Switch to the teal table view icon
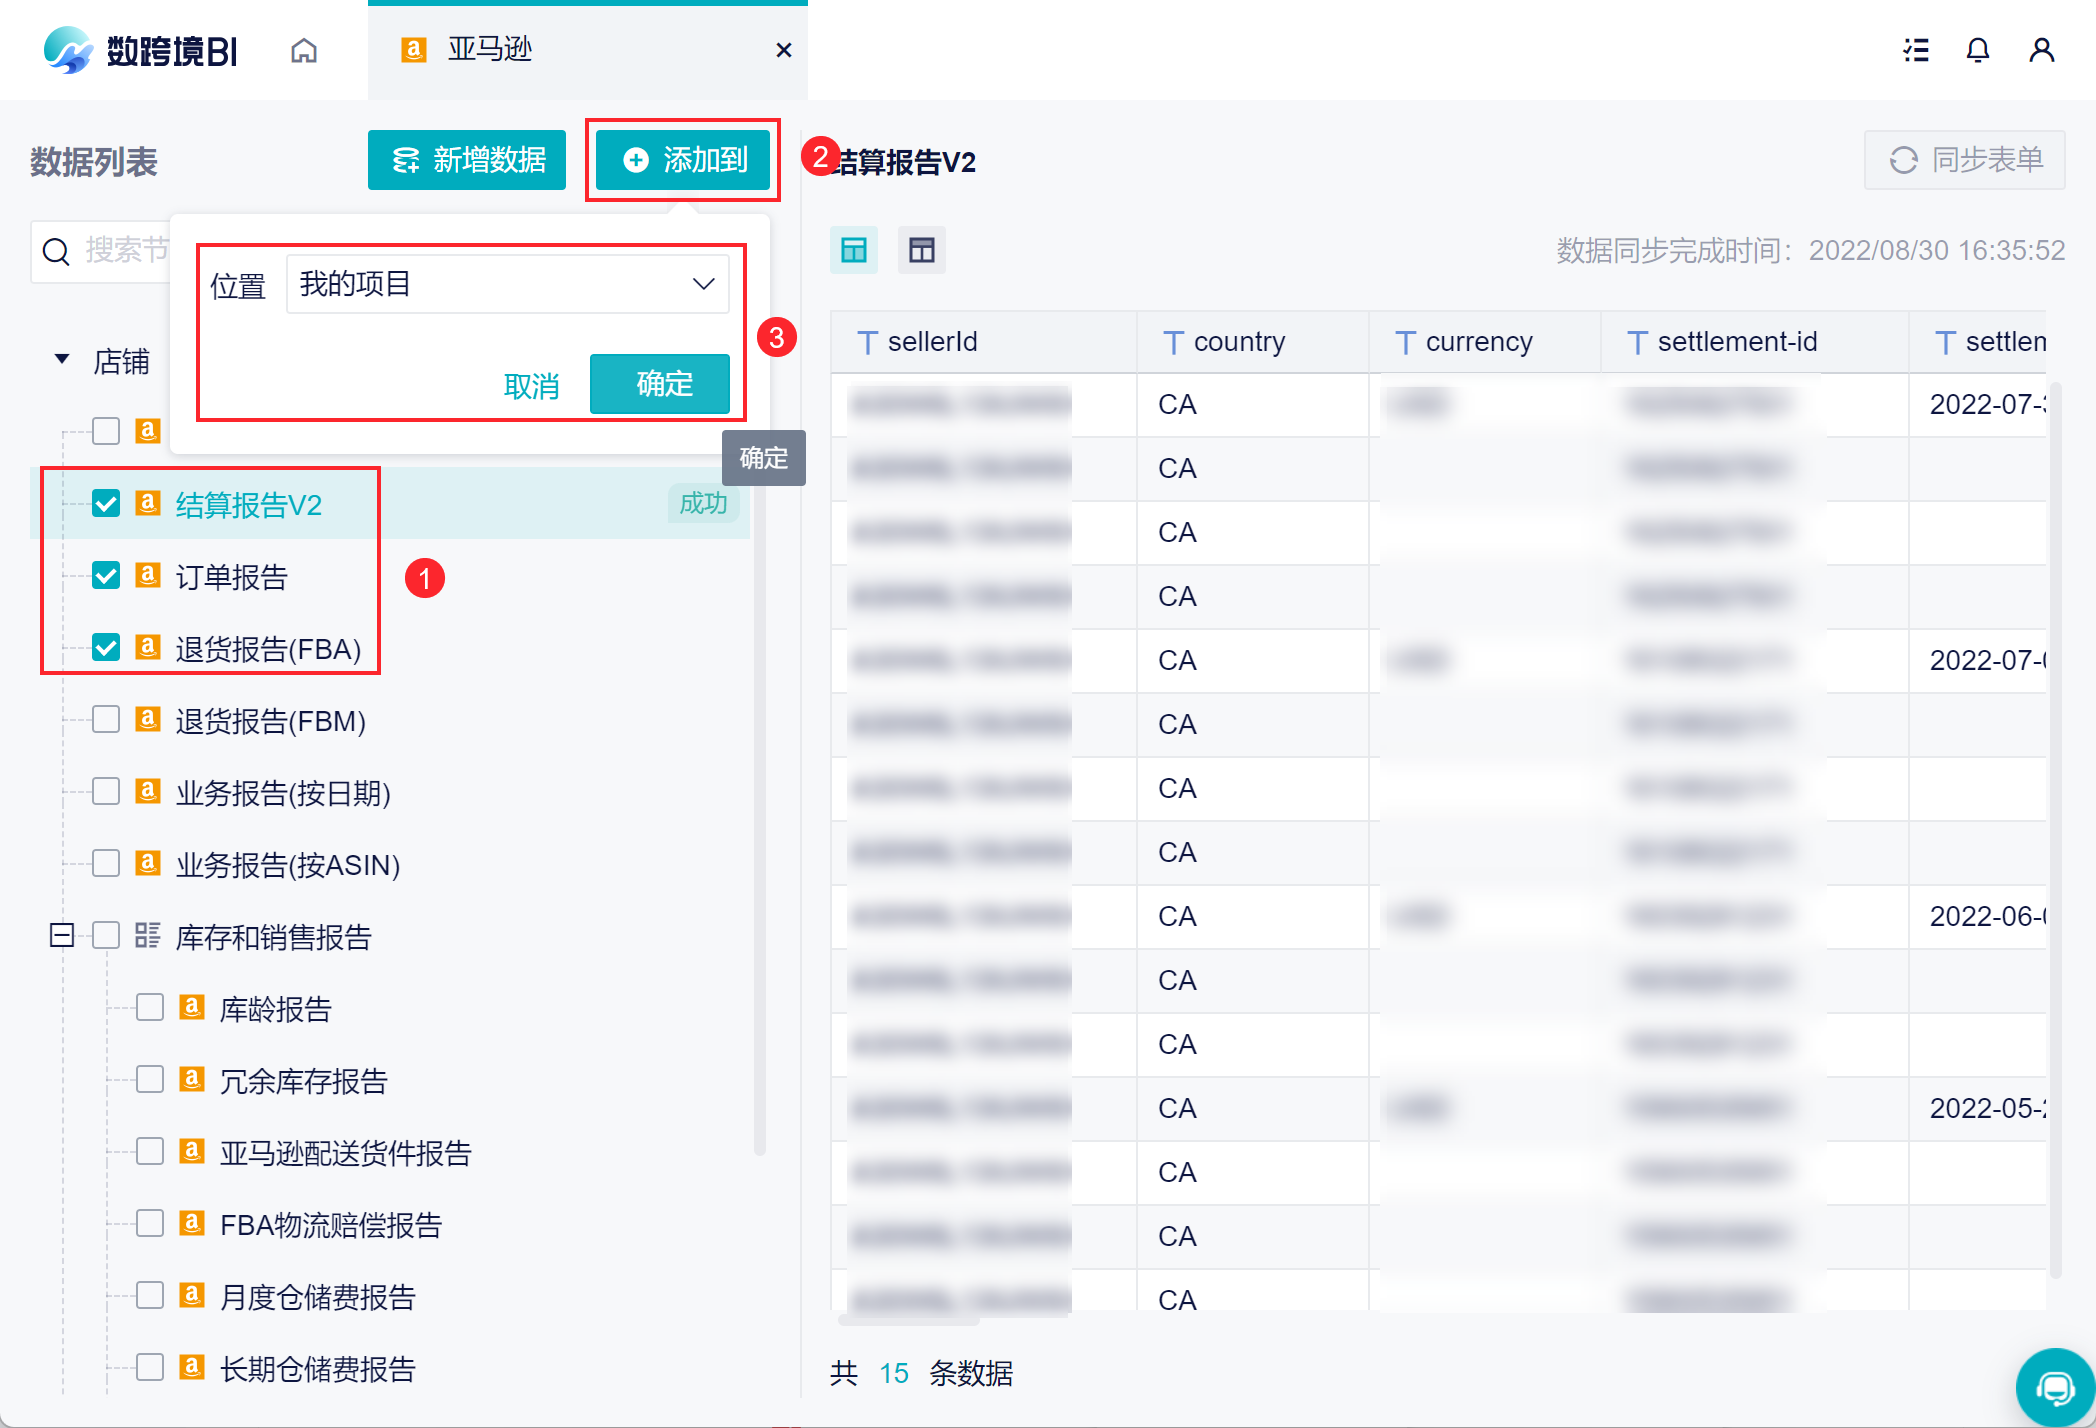2096x1428 pixels. [x=854, y=250]
